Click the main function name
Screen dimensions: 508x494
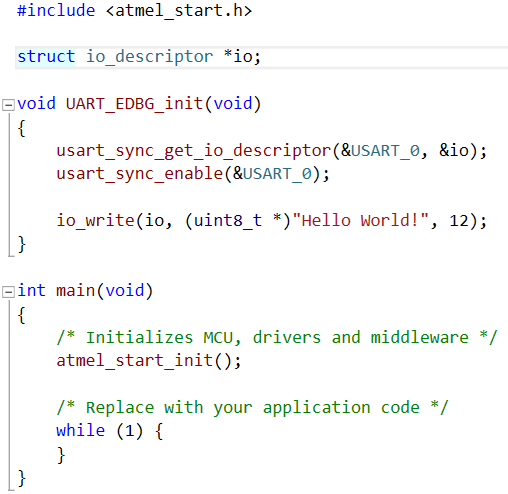pyautogui.click(x=76, y=290)
